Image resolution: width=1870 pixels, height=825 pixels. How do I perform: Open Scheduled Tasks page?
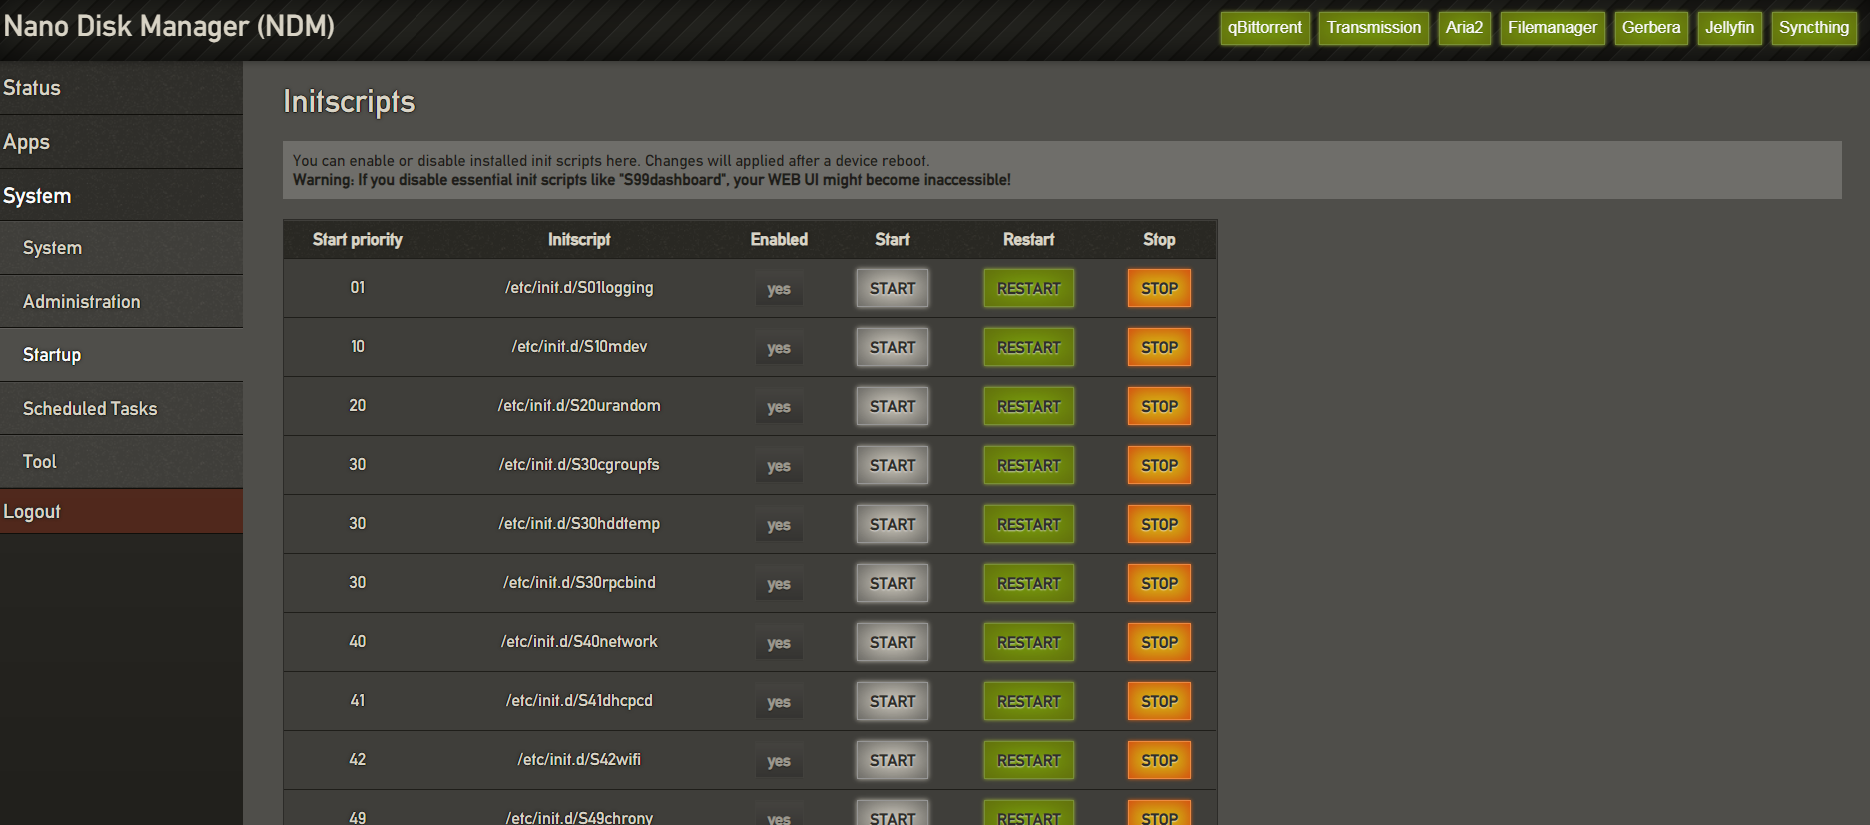pyautogui.click(x=121, y=409)
